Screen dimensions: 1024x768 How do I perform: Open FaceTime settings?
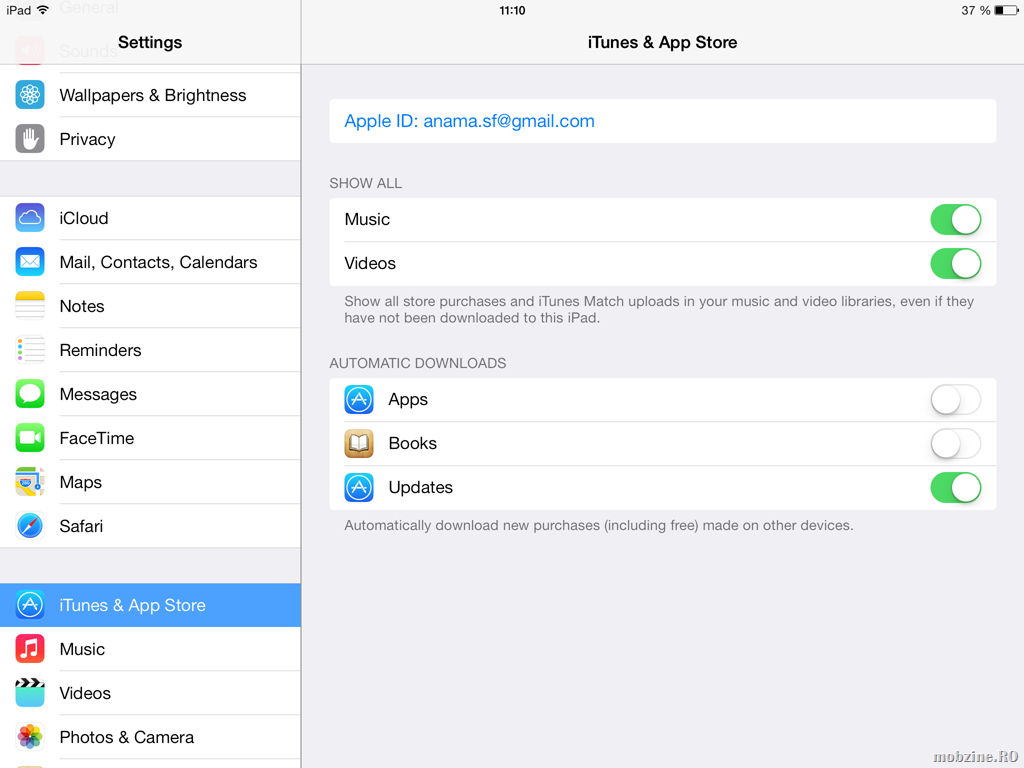(150, 438)
